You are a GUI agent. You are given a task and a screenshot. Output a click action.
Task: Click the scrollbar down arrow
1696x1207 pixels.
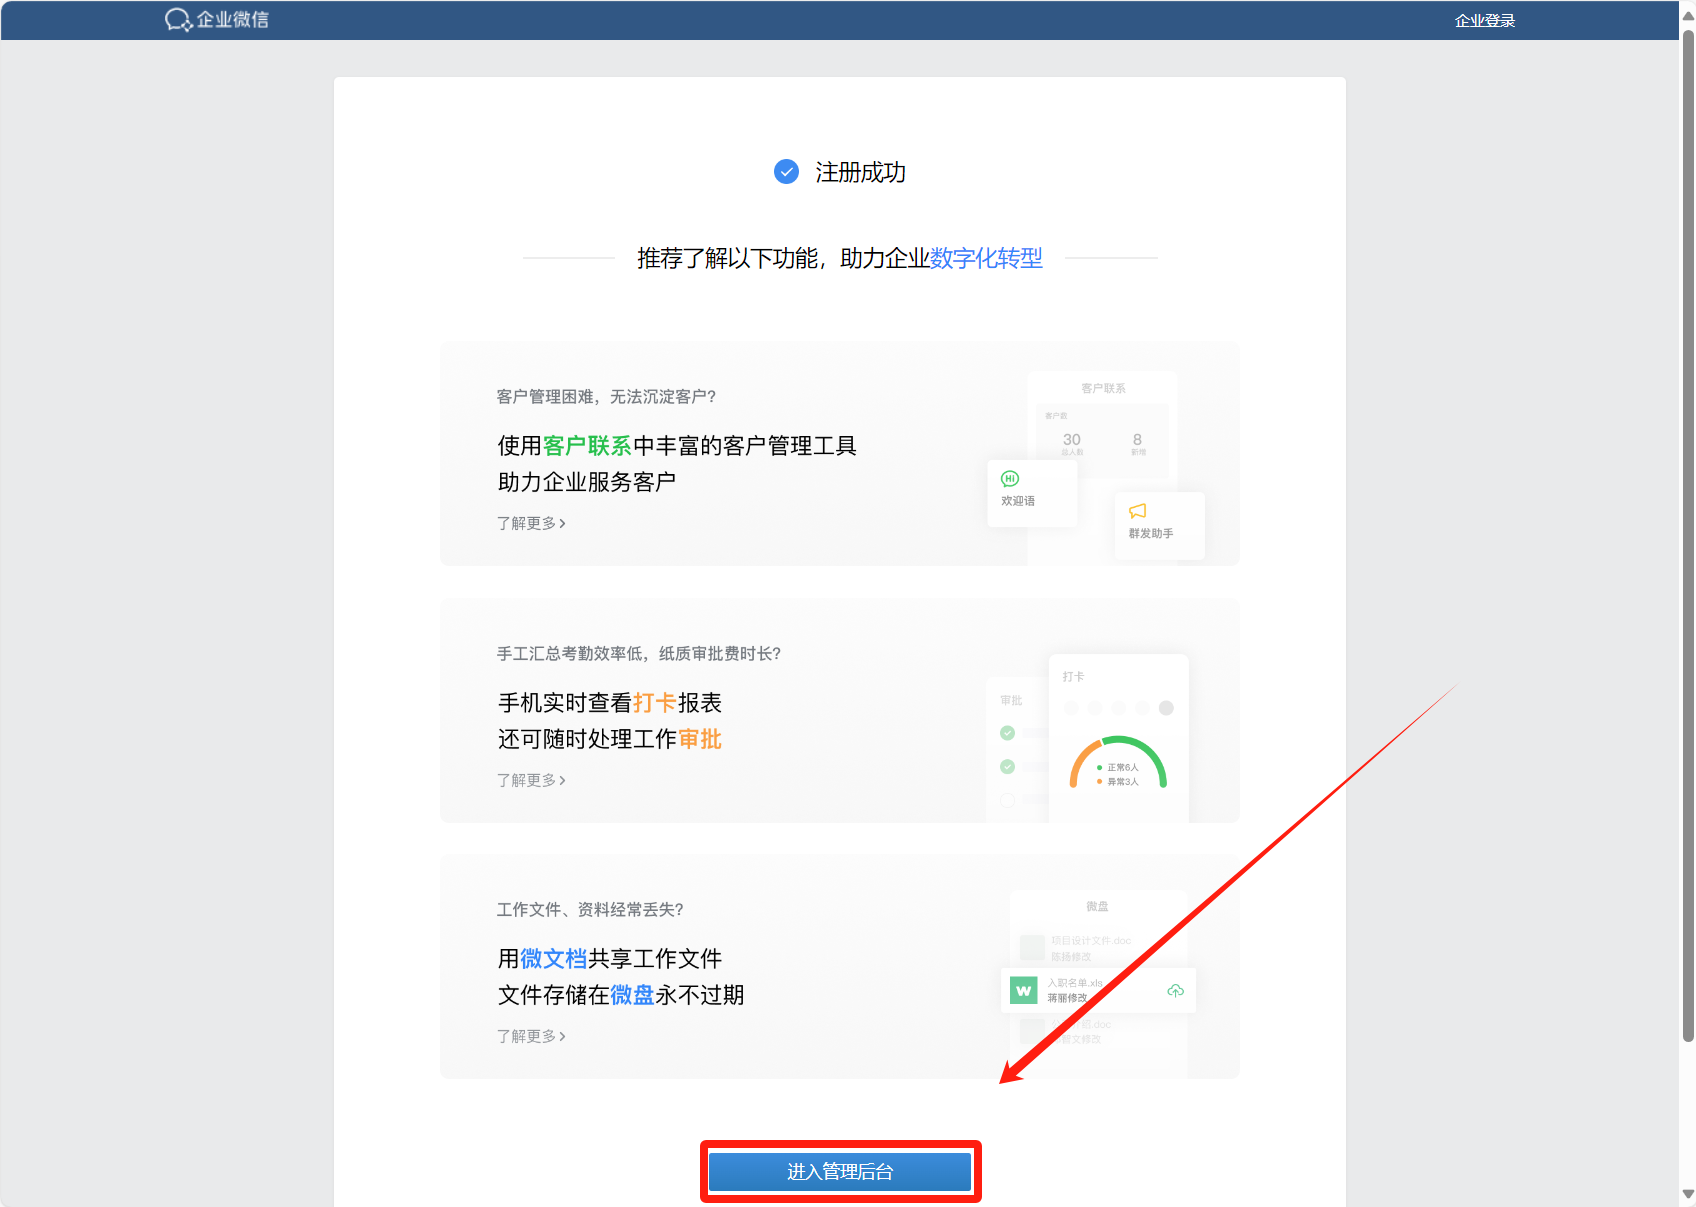tap(1688, 1194)
